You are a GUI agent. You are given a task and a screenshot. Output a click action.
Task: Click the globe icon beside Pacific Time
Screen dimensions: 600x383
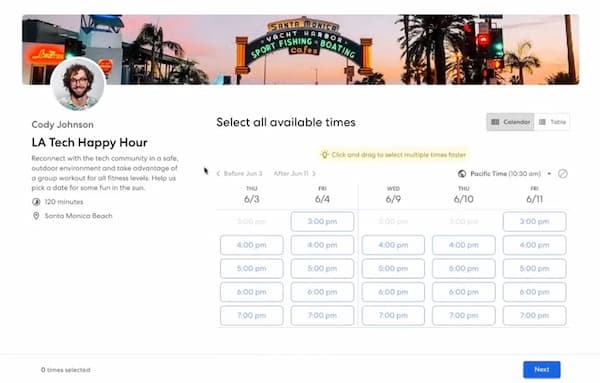462,174
